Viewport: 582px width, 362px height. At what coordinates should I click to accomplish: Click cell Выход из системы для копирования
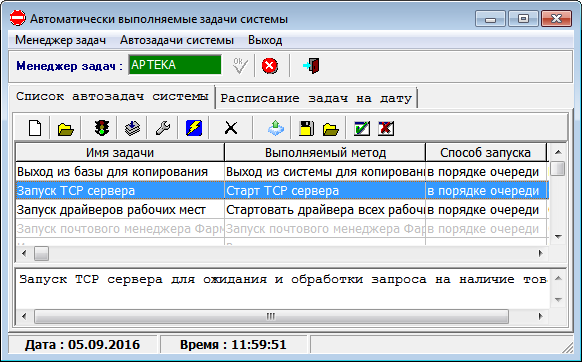pyautogui.click(x=325, y=172)
